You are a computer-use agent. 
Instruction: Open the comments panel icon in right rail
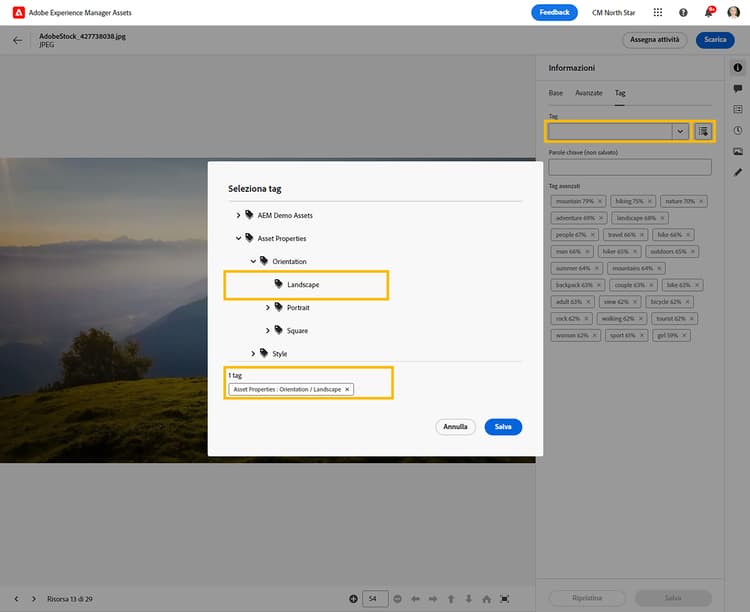click(738, 88)
